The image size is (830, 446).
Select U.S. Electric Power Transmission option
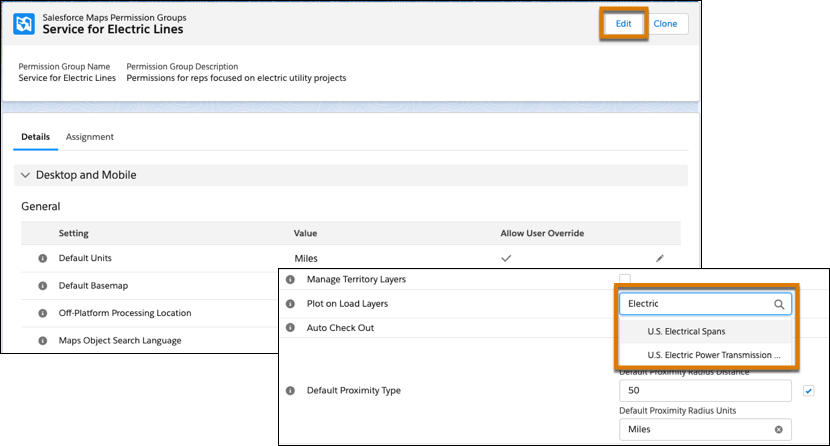coord(705,355)
